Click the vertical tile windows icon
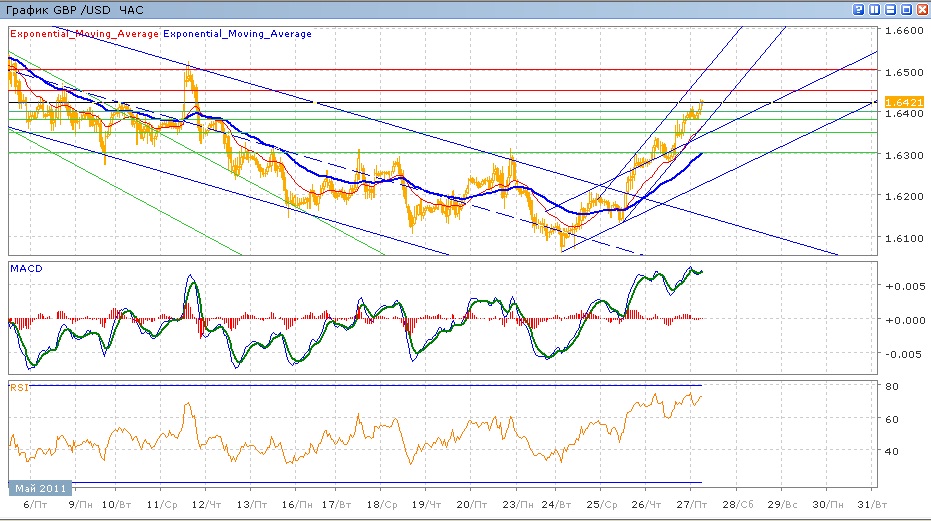This screenshot has height=521, width=931. [x=875, y=10]
